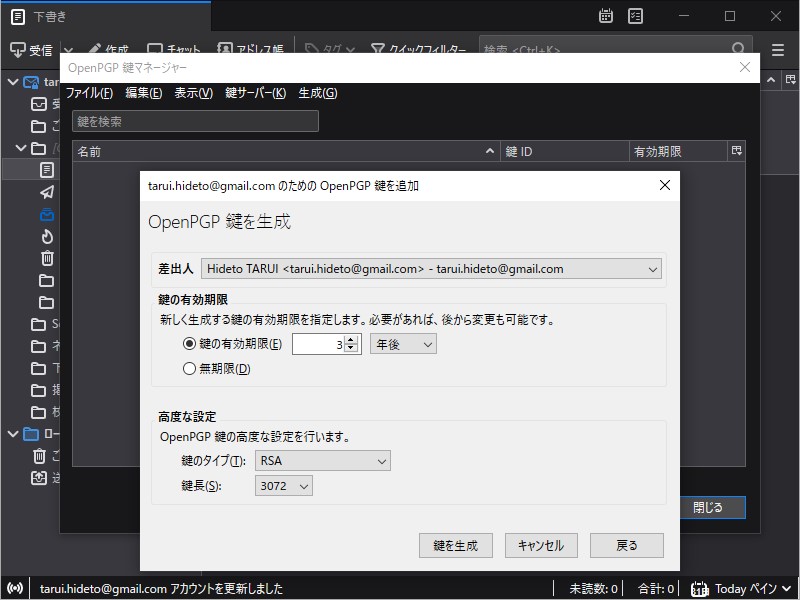800x600 pixels.
Task: Open the hamburger application menu
Action: (x=778, y=48)
